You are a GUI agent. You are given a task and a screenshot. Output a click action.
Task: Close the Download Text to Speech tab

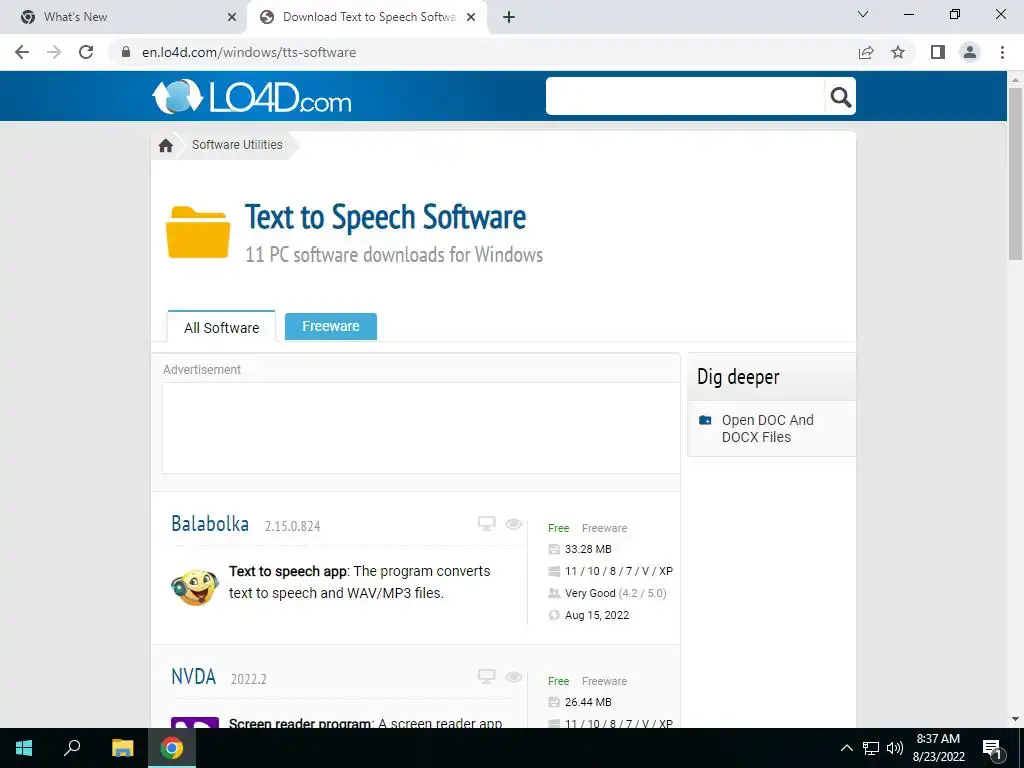(x=471, y=17)
